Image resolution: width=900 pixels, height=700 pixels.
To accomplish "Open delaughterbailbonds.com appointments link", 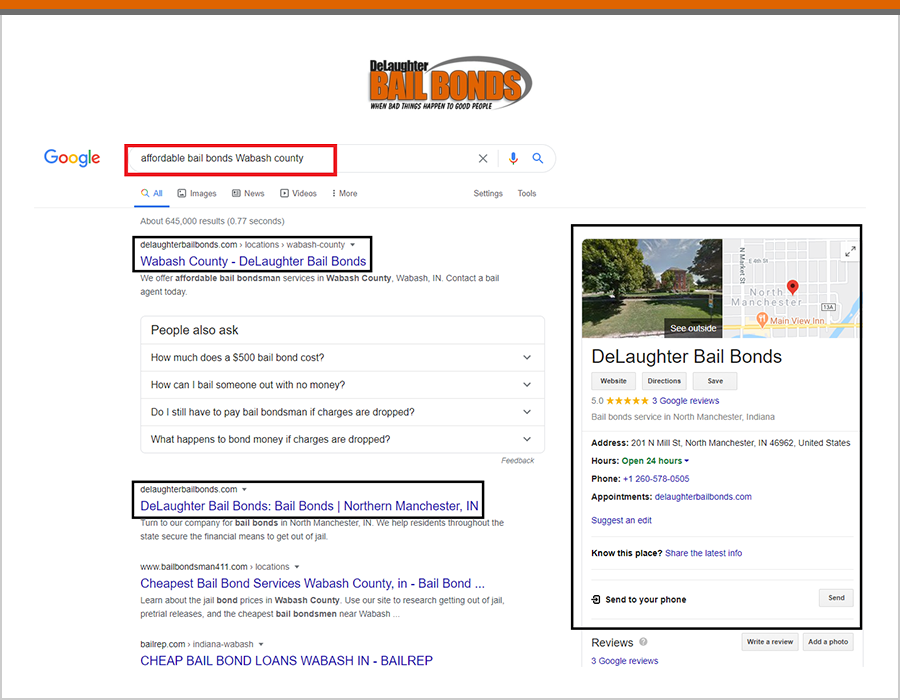I will tap(703, 497).
